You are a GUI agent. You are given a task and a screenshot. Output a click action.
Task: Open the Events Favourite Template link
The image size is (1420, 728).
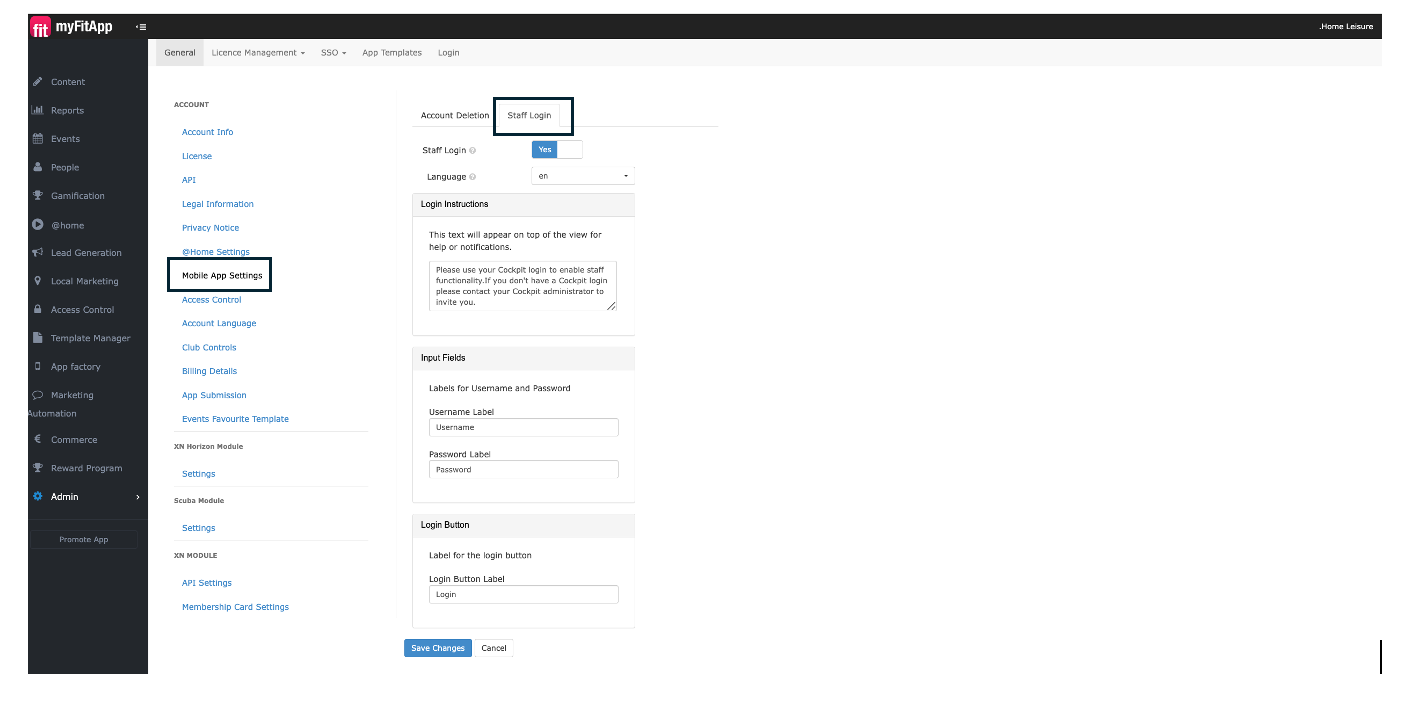pos(235,419)
